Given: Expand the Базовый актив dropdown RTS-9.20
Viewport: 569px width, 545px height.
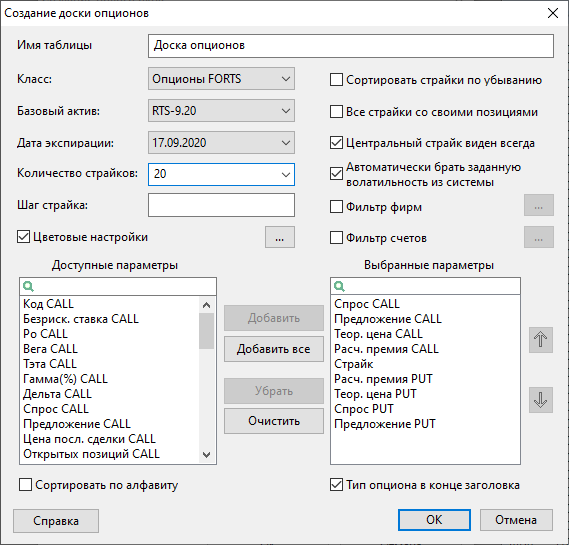Looking at the screenshot, I should click(221, 111).
